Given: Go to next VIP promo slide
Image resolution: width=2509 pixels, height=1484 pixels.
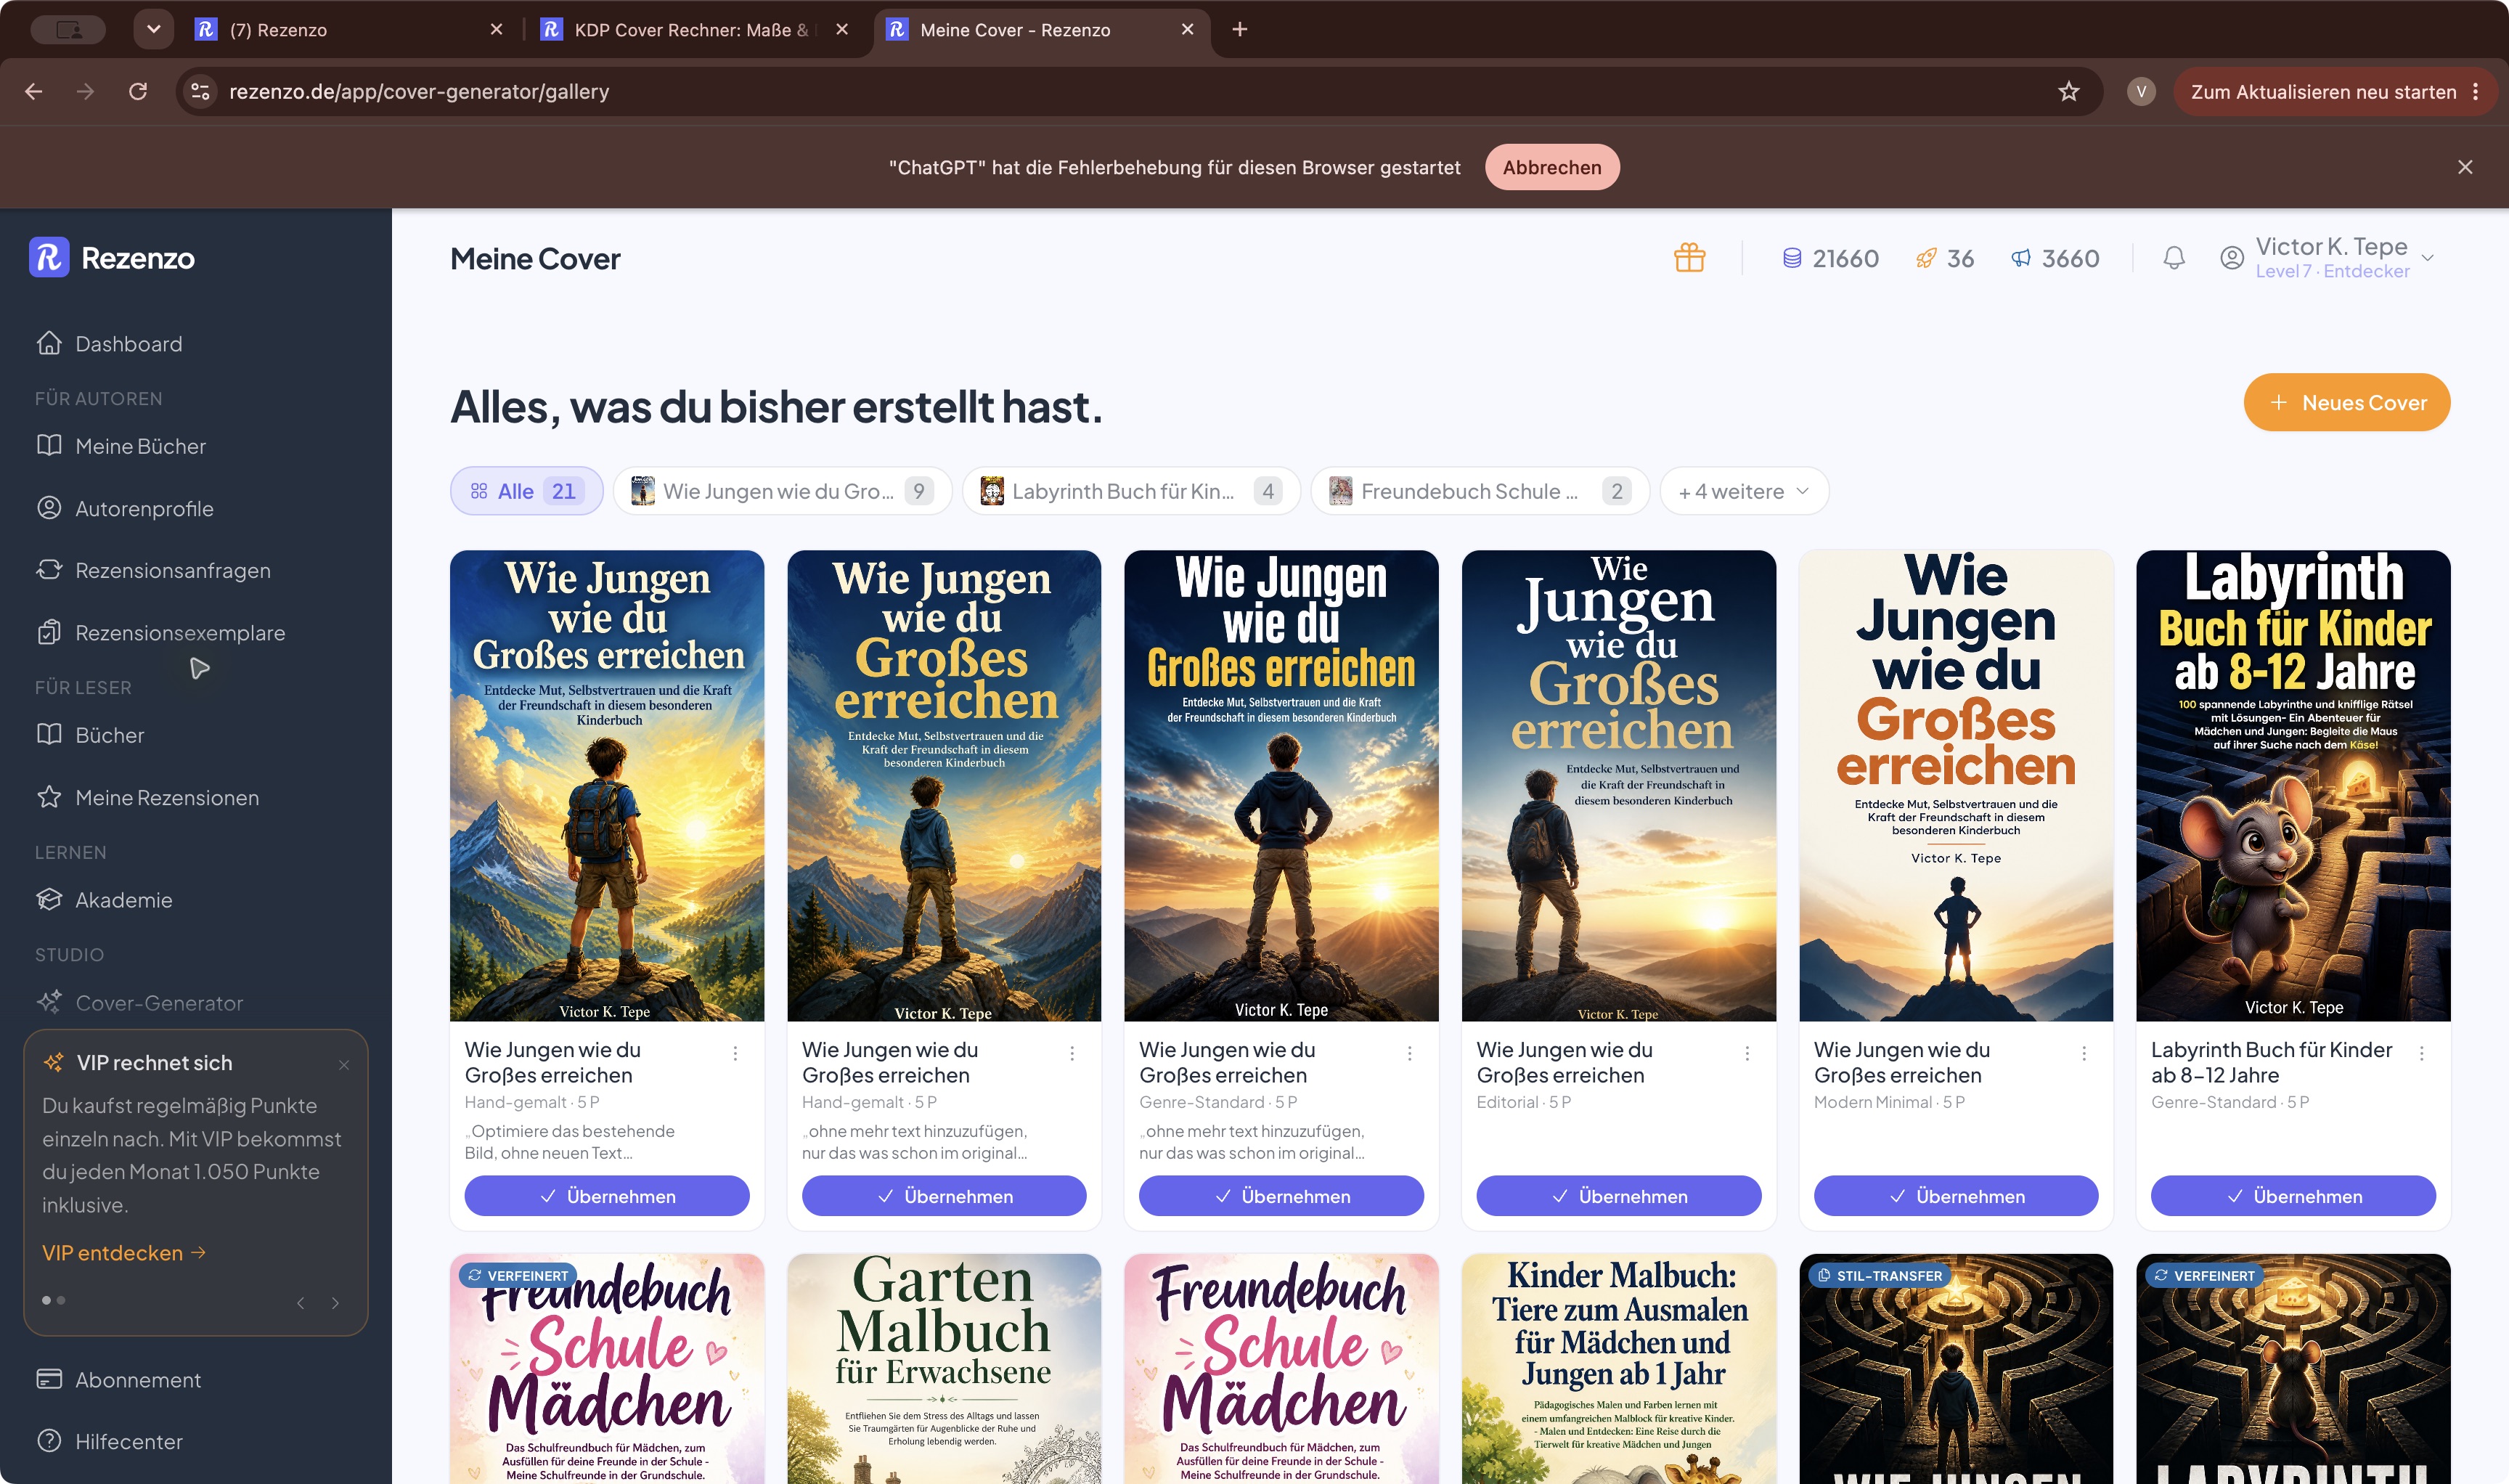Looking at the screenshot, I should (x=335, y=1302).
